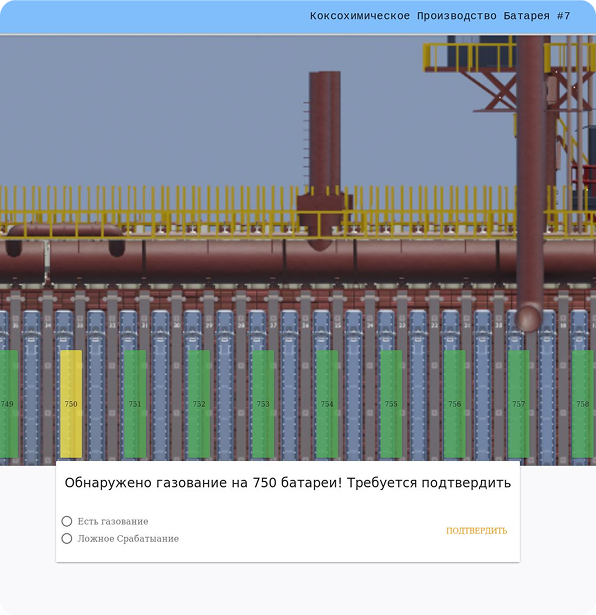The height and width of the screenshot is (615, 596).
Task: Select green oven marker 752
Action: [x=199, y=404]
